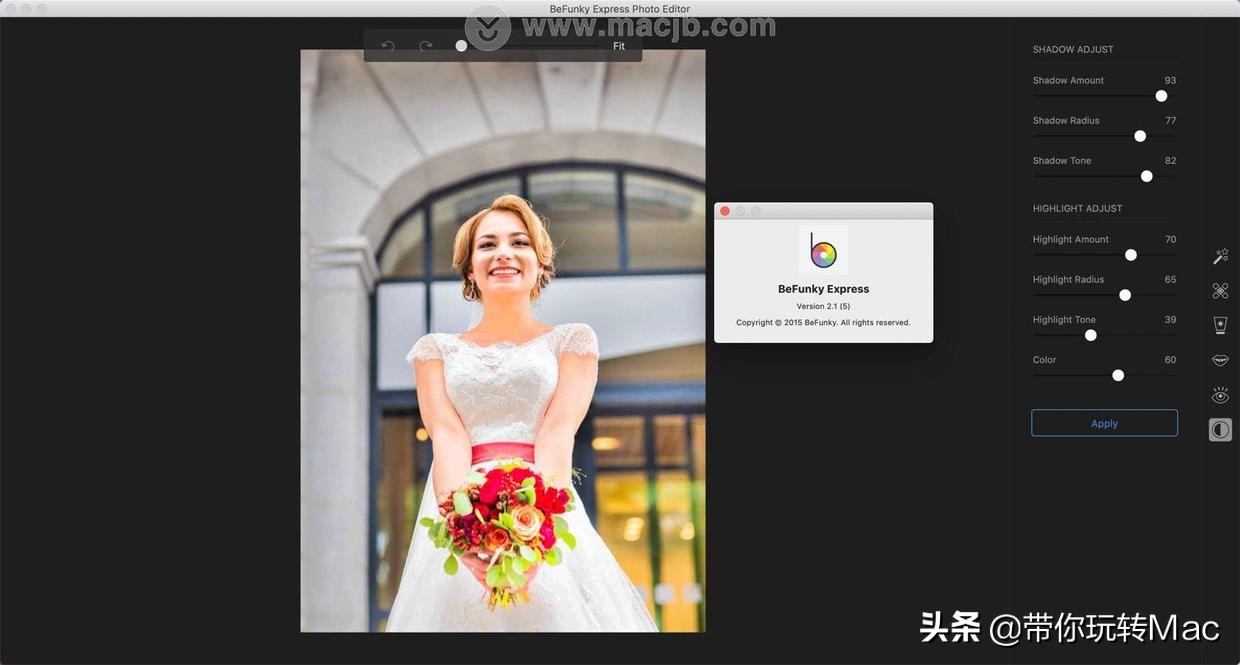Choose the lips teeth whitening tool

coord(1220,360)
